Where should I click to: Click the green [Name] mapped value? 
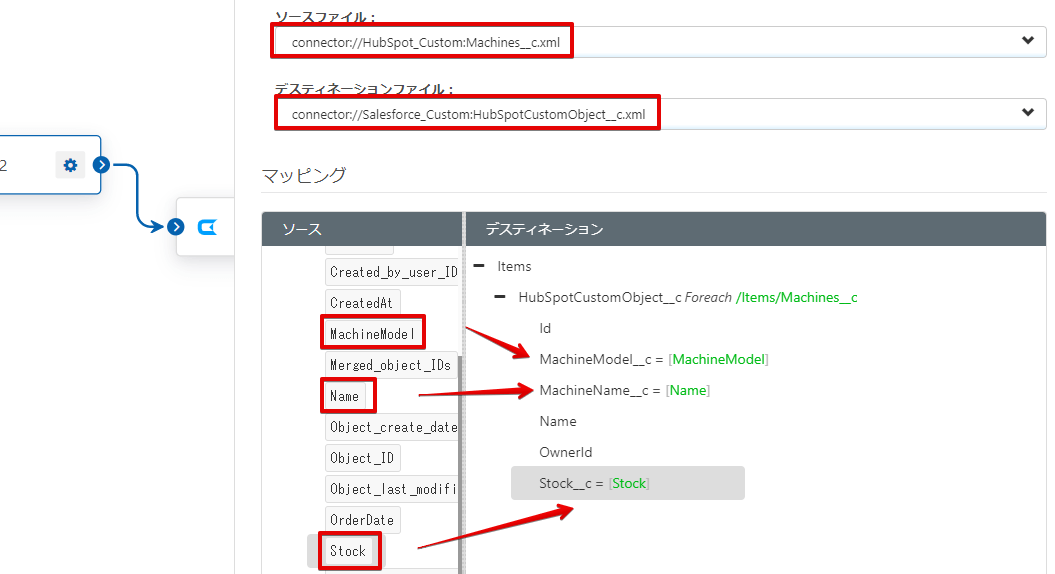pyautogui.click(x=688, y=390)
